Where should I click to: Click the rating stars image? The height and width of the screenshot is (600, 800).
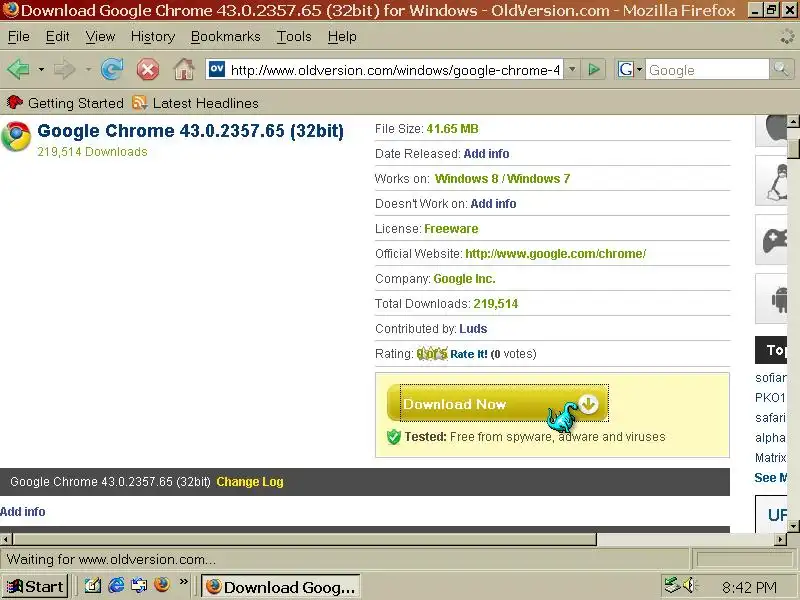432,354
